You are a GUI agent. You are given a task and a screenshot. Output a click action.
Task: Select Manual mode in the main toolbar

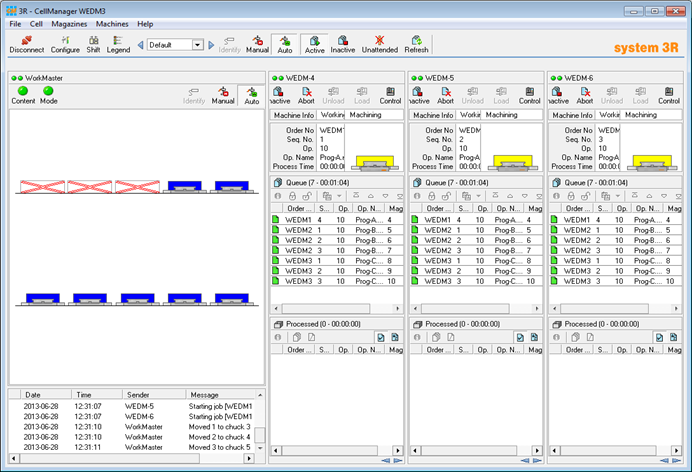(257, 45)
